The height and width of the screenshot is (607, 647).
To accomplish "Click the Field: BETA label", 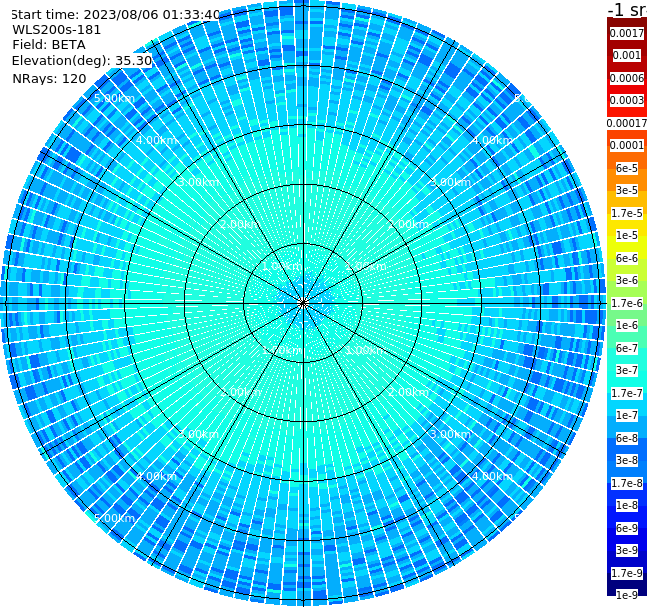I will (49, 45).
